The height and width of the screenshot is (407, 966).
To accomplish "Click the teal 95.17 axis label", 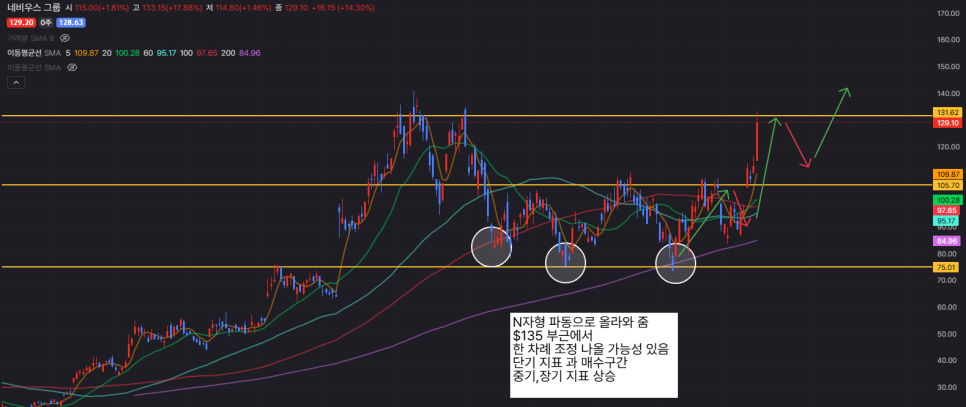I will click(948, 220).
